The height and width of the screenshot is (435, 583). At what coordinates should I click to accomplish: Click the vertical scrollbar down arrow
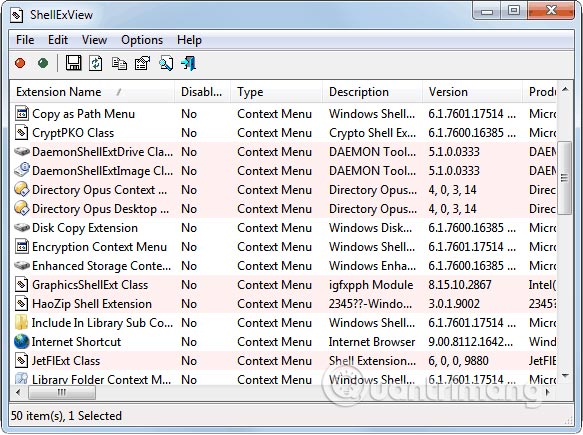565,376
